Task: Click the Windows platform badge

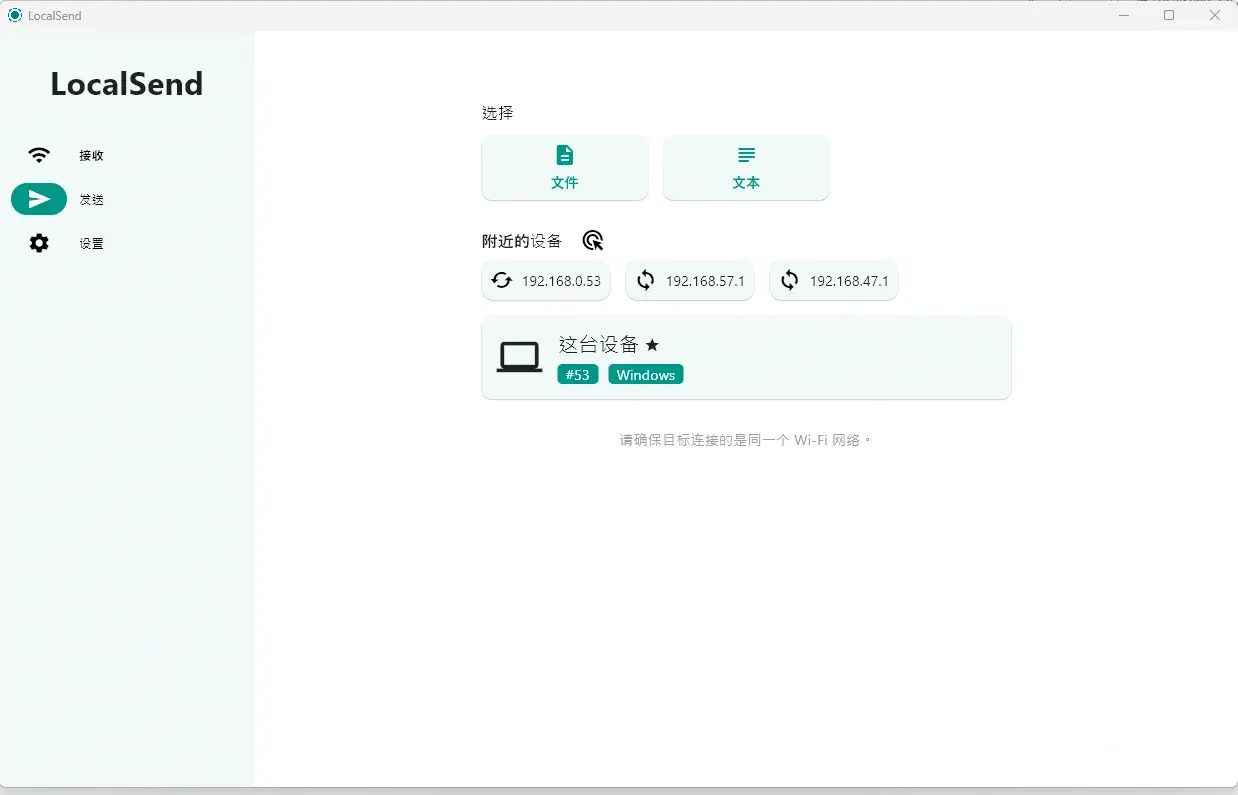Action: pos(645,374)
